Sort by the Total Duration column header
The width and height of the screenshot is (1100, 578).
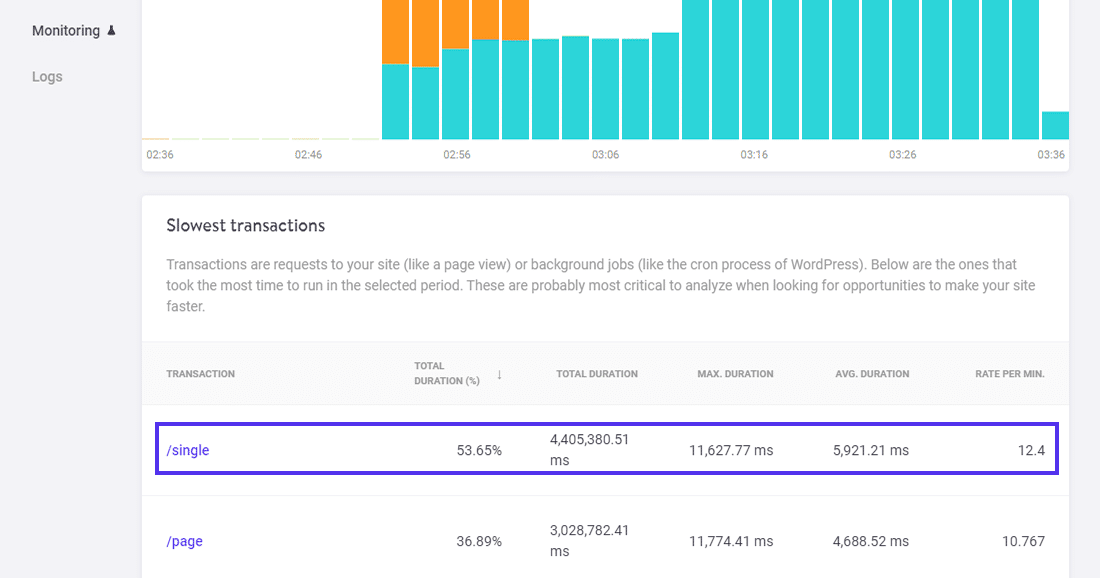click(x=597, y=374)
